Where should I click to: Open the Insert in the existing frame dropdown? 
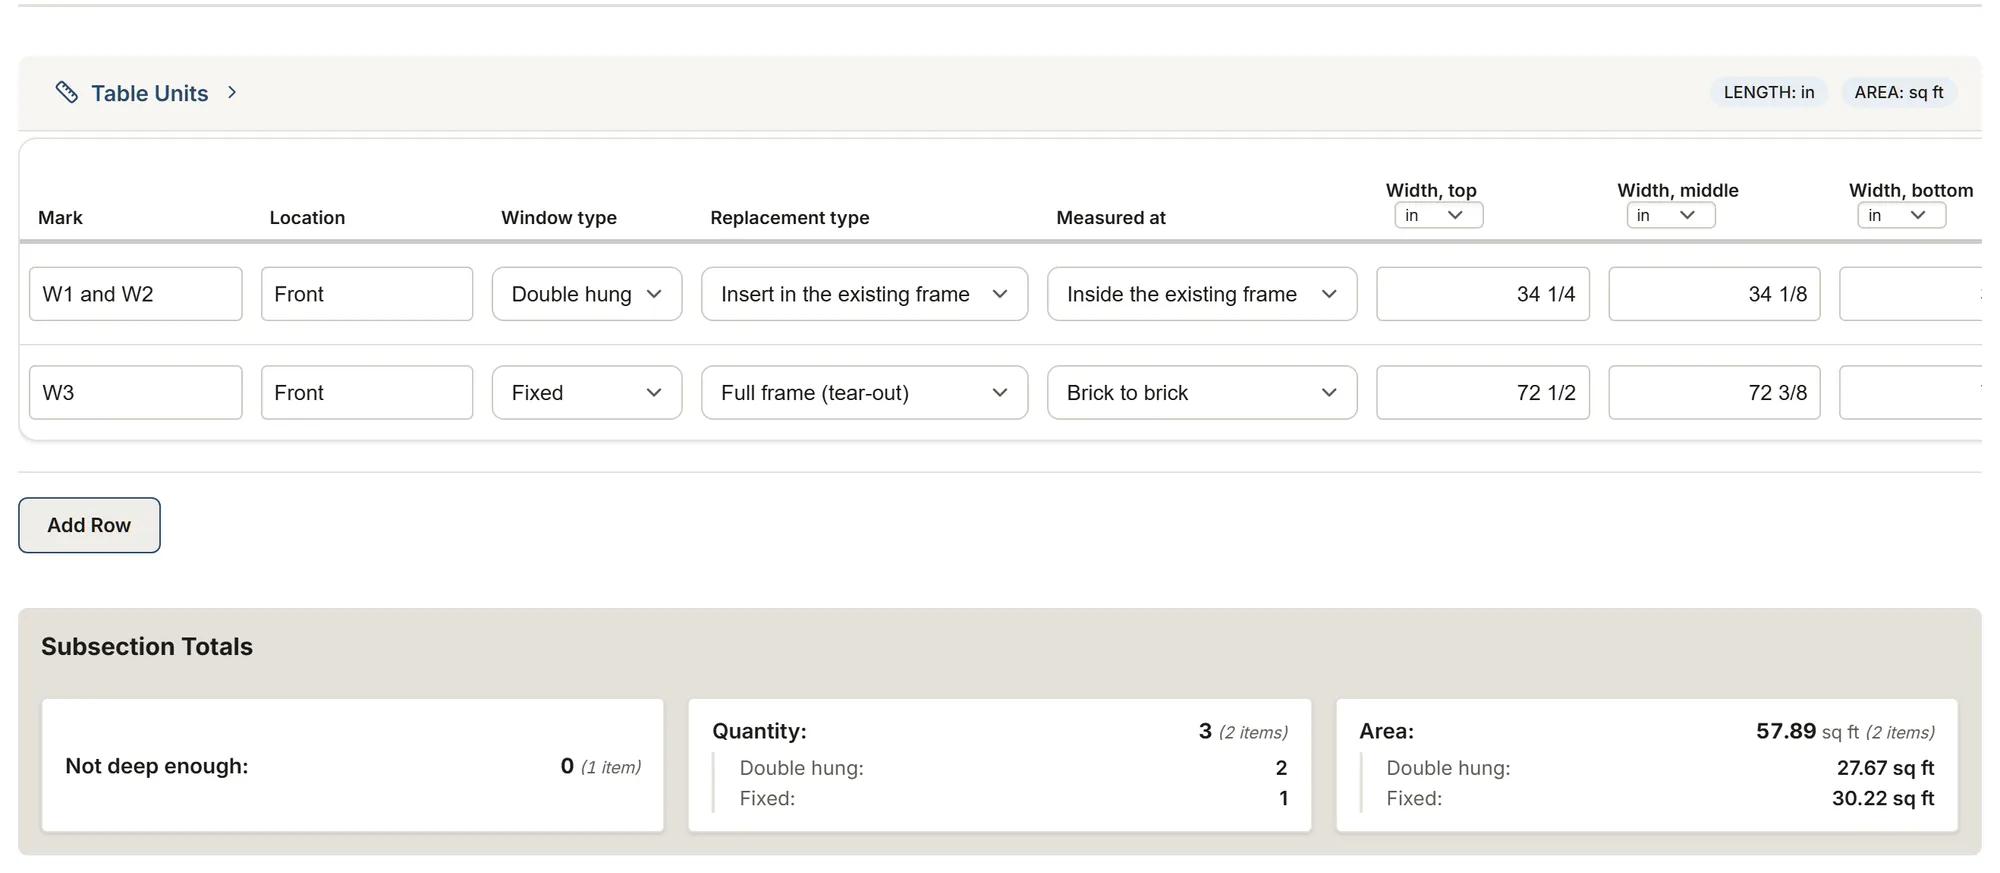point(864,294)
